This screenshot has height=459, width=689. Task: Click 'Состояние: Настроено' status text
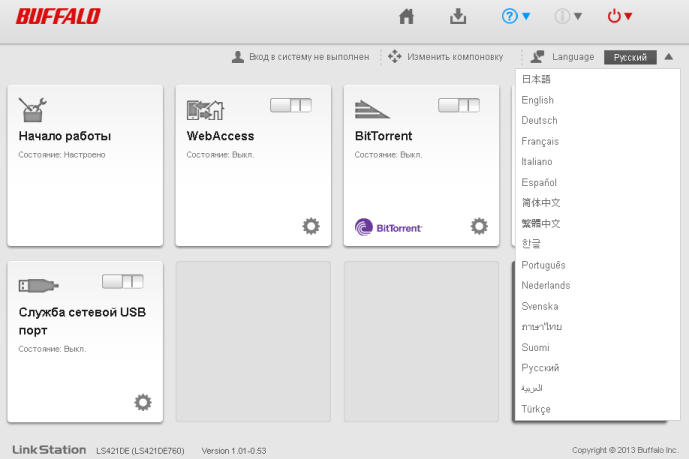(x=62, y=155)
